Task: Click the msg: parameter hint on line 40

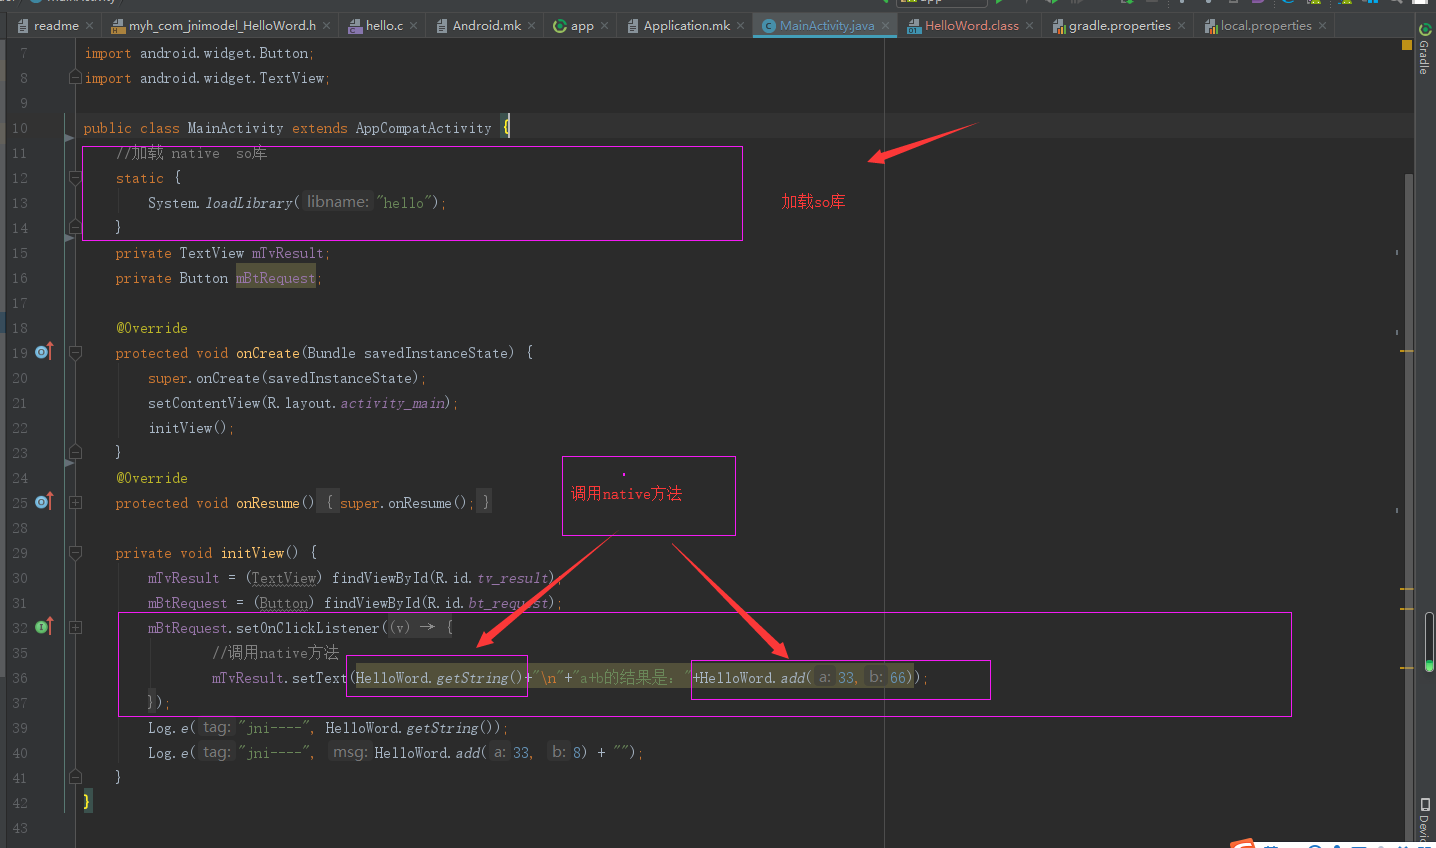Action: pos(350,752)
